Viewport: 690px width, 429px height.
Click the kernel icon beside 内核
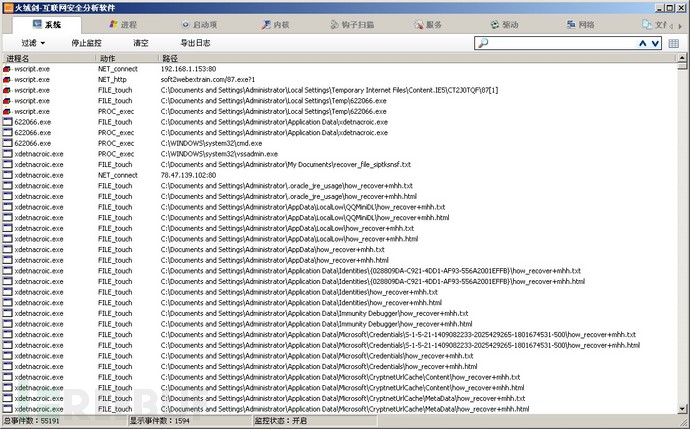266,25
